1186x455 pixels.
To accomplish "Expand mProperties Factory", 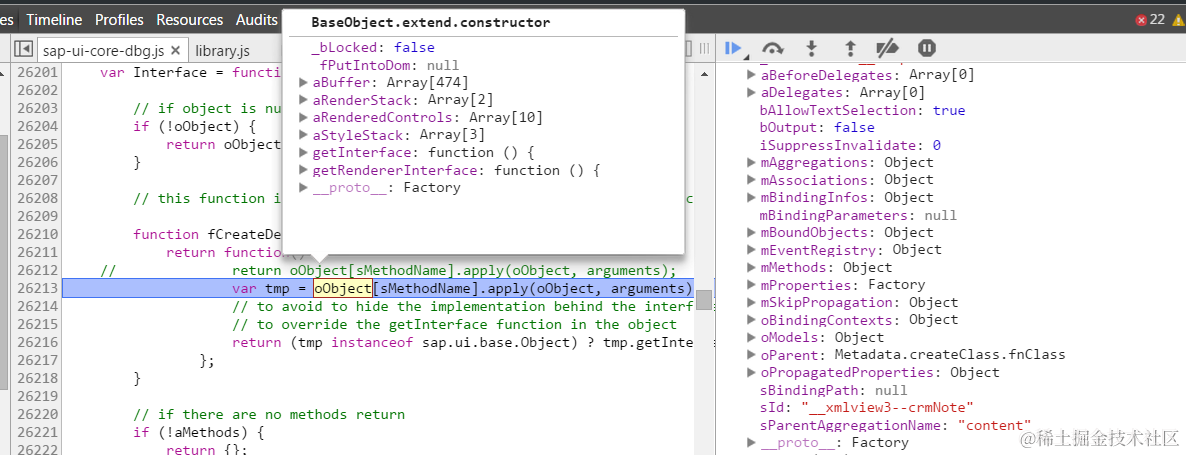I will (751, 284).
